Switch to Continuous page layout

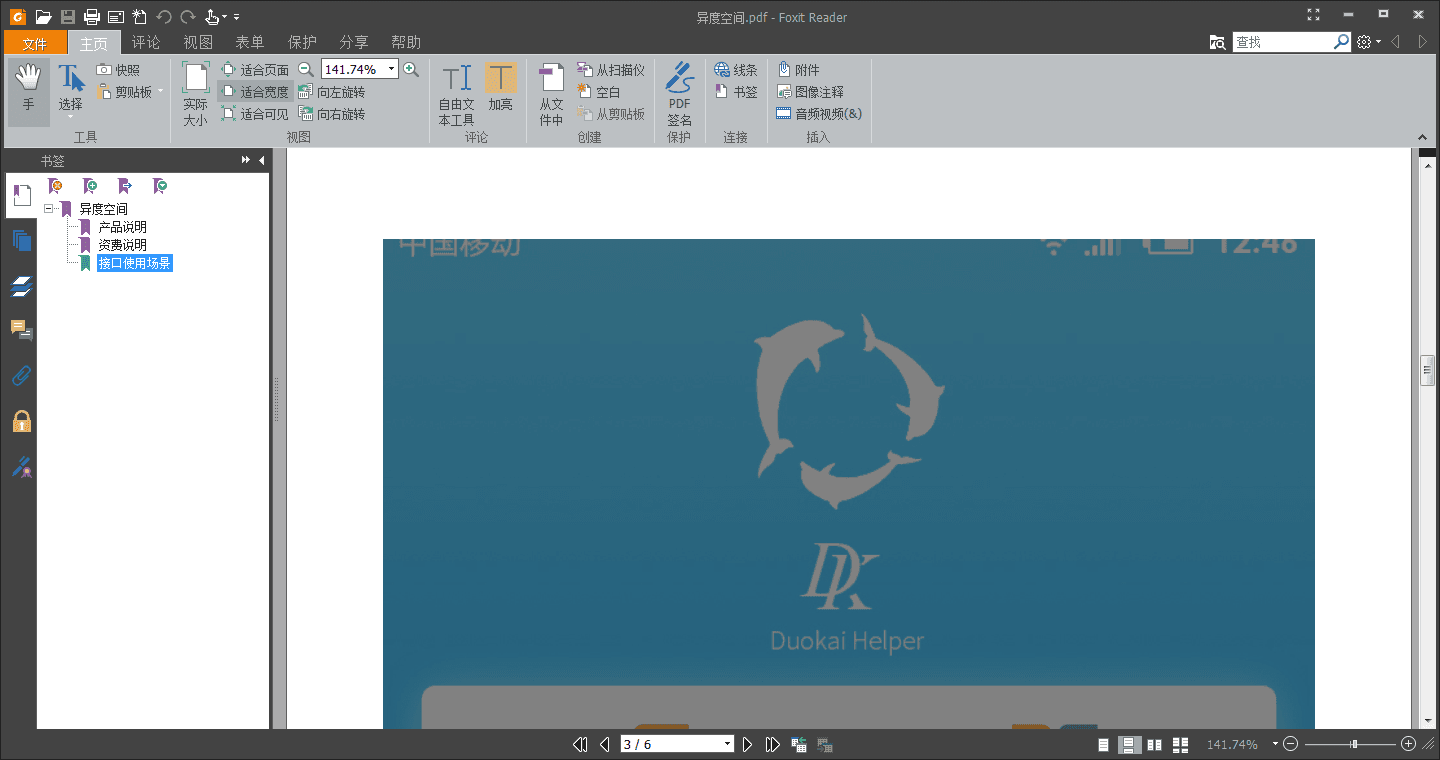tap(1130, 744)
